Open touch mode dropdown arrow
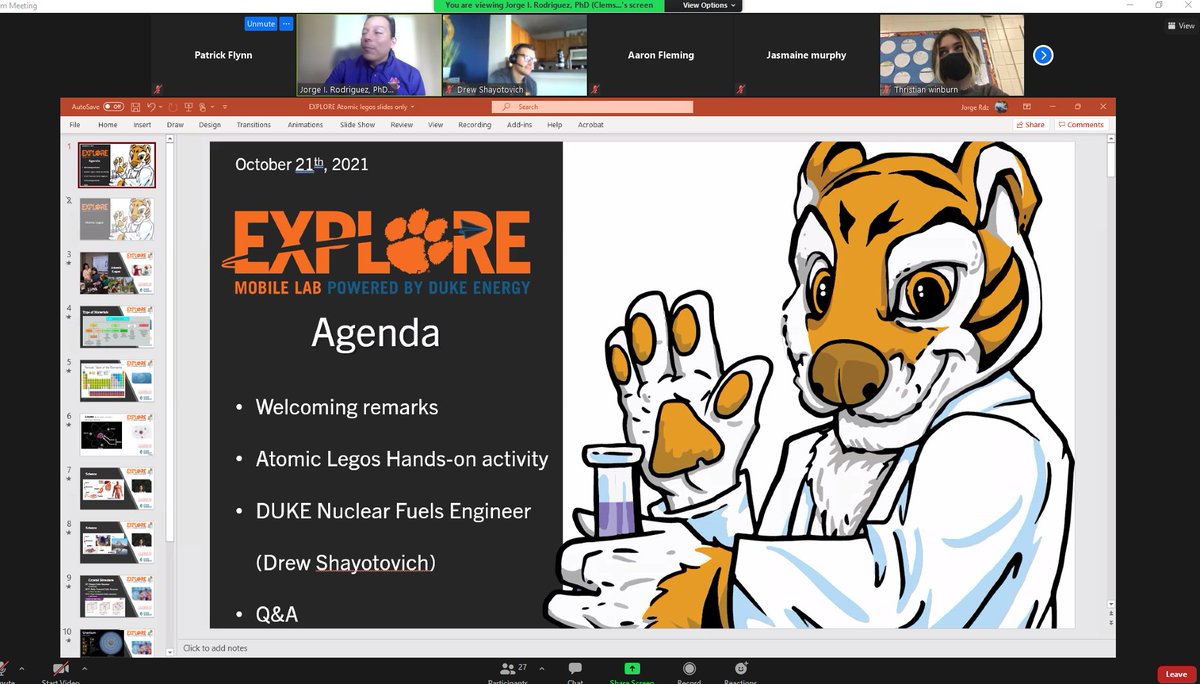Viewport: 1200px width, 684px height. click(x=212, y=107)
